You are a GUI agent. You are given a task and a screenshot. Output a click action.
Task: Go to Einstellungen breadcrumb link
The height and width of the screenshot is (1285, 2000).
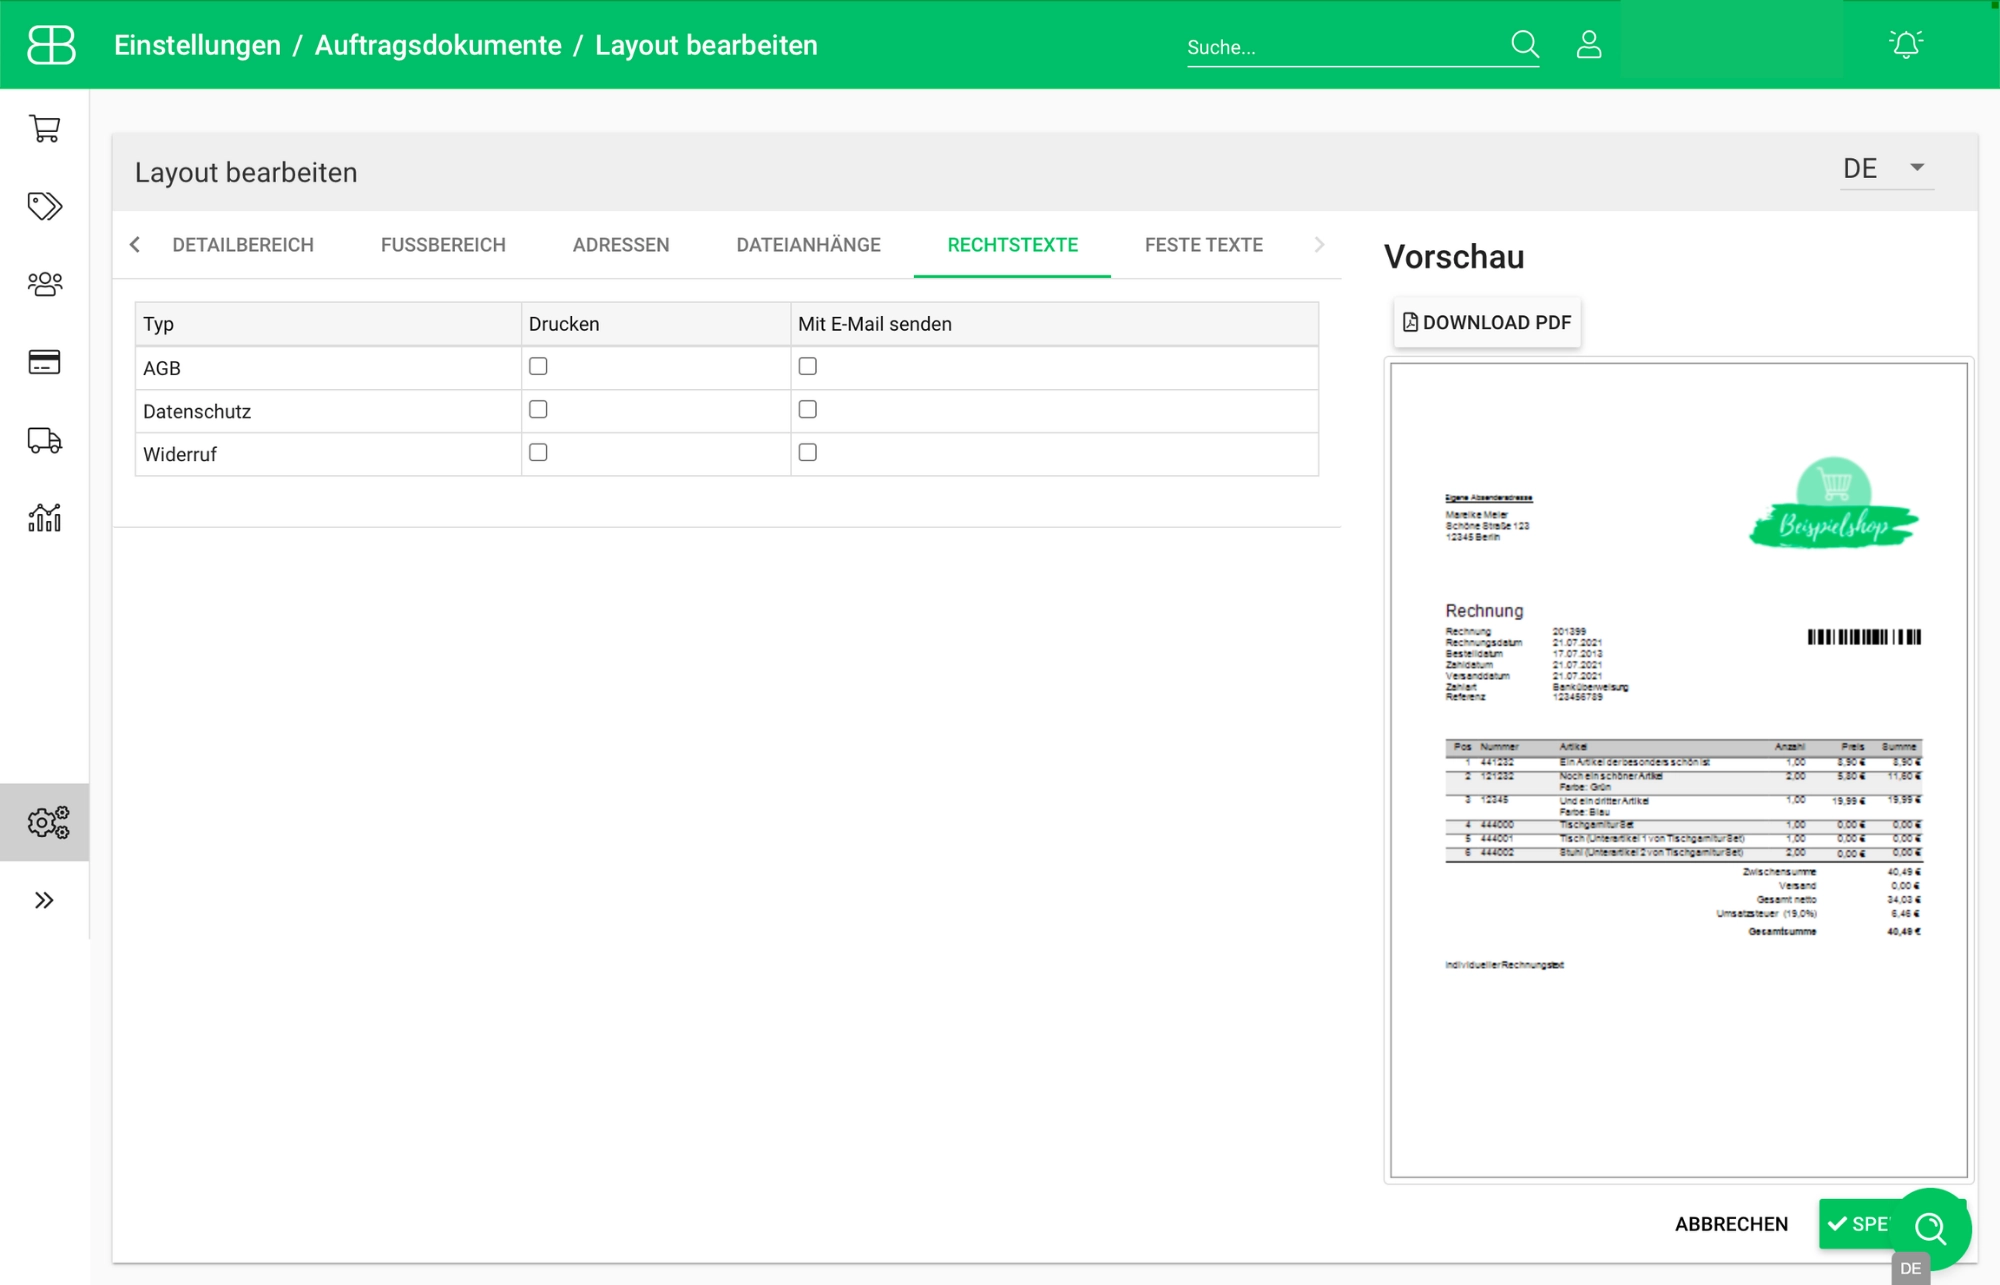197,45
